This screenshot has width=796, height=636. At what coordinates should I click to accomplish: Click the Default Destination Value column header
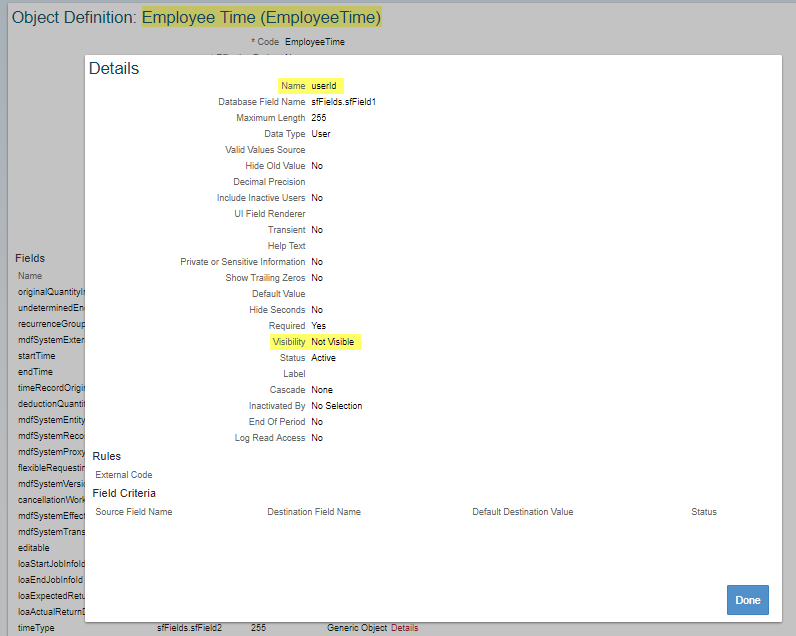522,512
